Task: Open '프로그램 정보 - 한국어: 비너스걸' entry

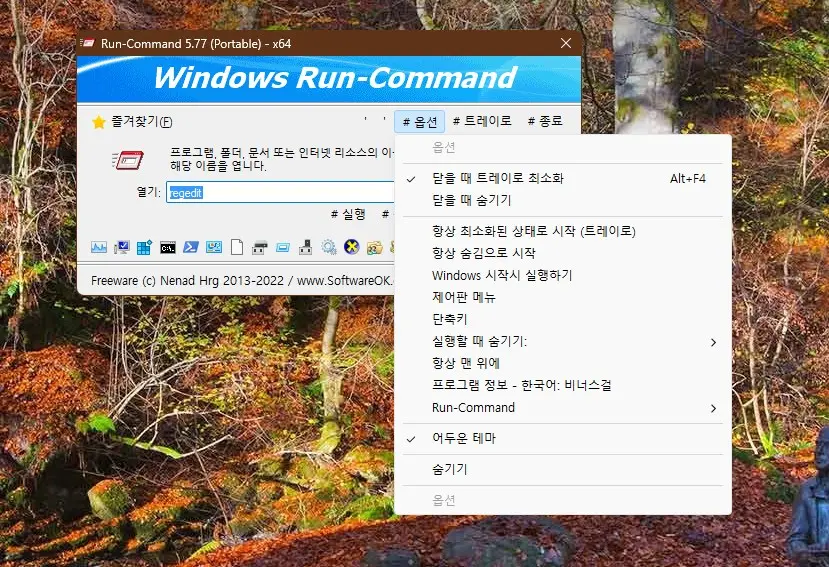Action: [x=563, y=386]
